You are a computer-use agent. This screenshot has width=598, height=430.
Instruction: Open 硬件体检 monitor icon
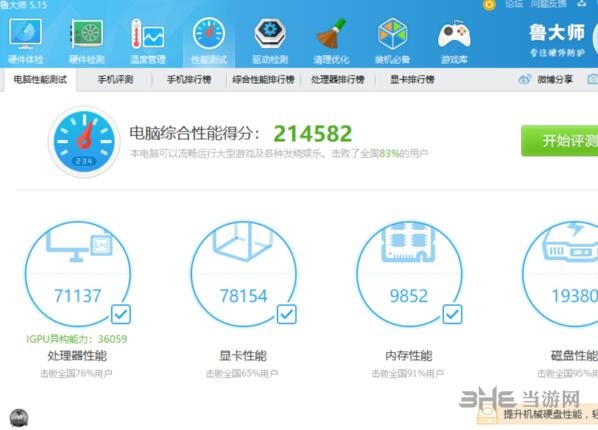coord(26,34)
